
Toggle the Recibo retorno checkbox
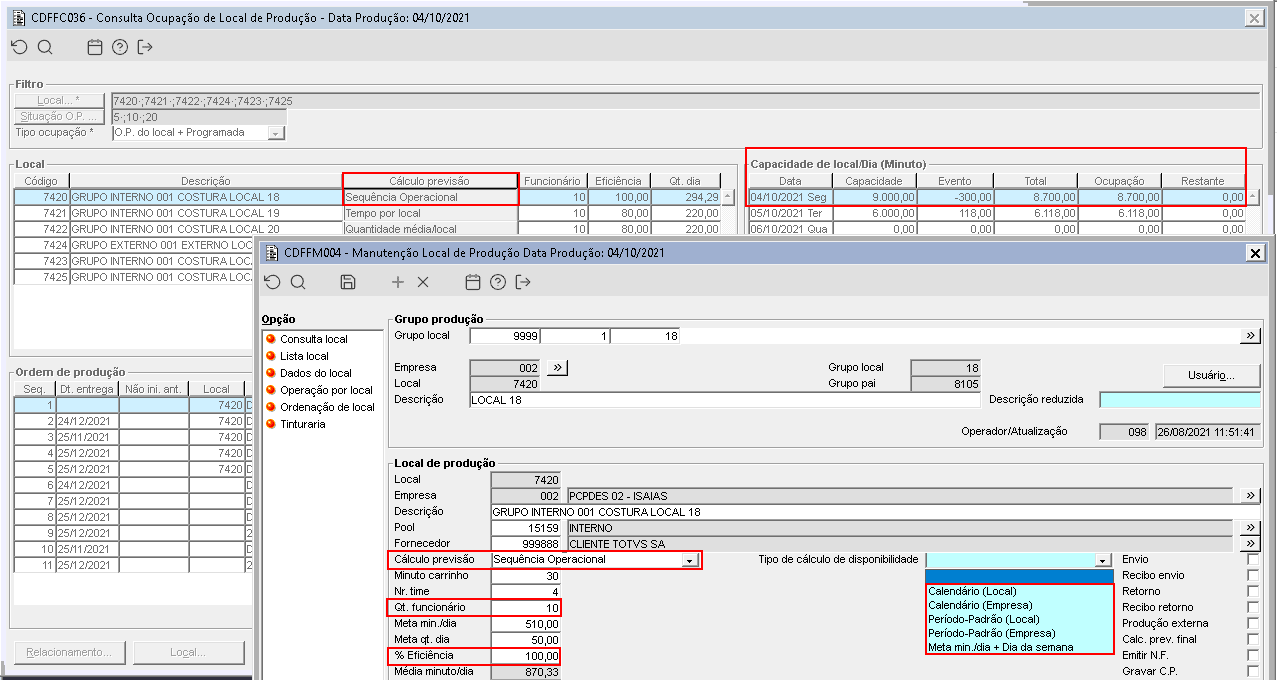[x=1253, y=607]
